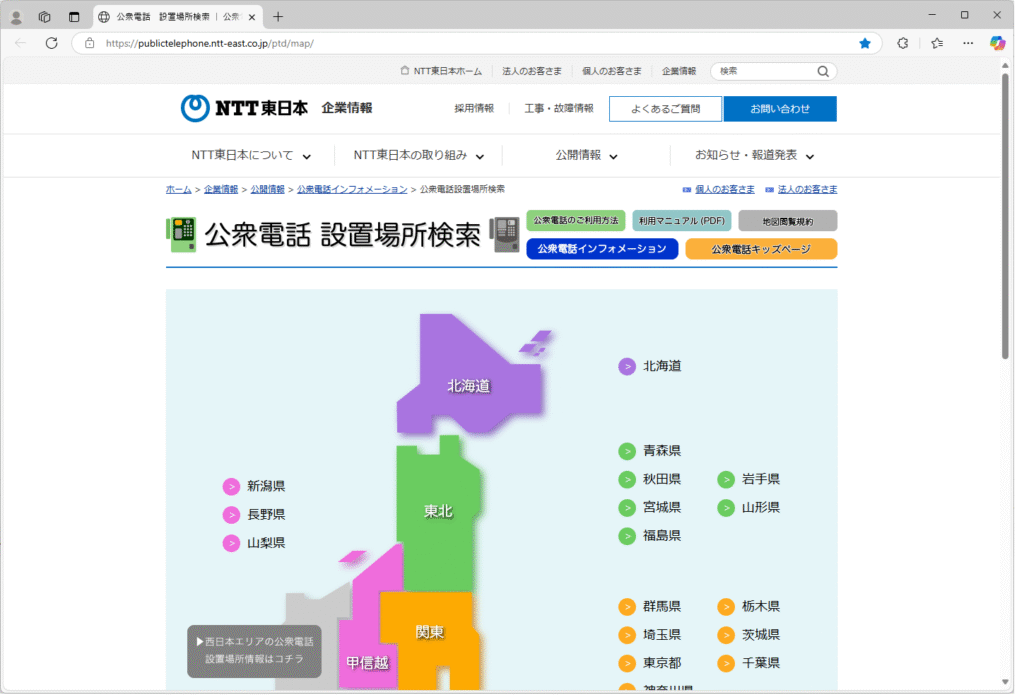Select the orange 関東 region on map
This screenshot has height=695, width=1024.
coord(429,632)
